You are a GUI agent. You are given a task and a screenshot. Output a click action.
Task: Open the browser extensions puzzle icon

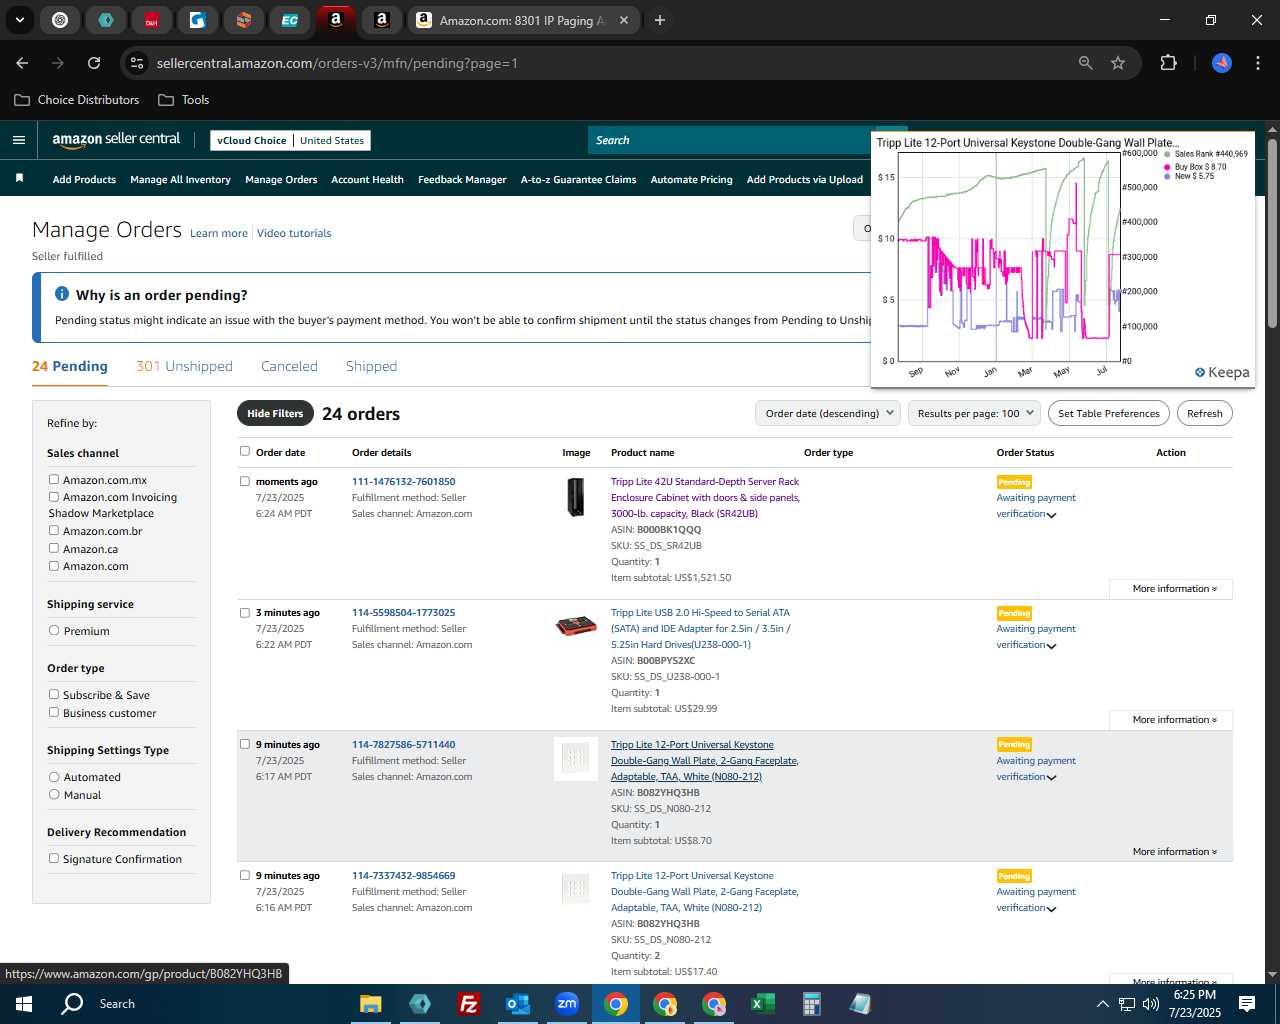pyautogui.click(x=1168, y=63)
